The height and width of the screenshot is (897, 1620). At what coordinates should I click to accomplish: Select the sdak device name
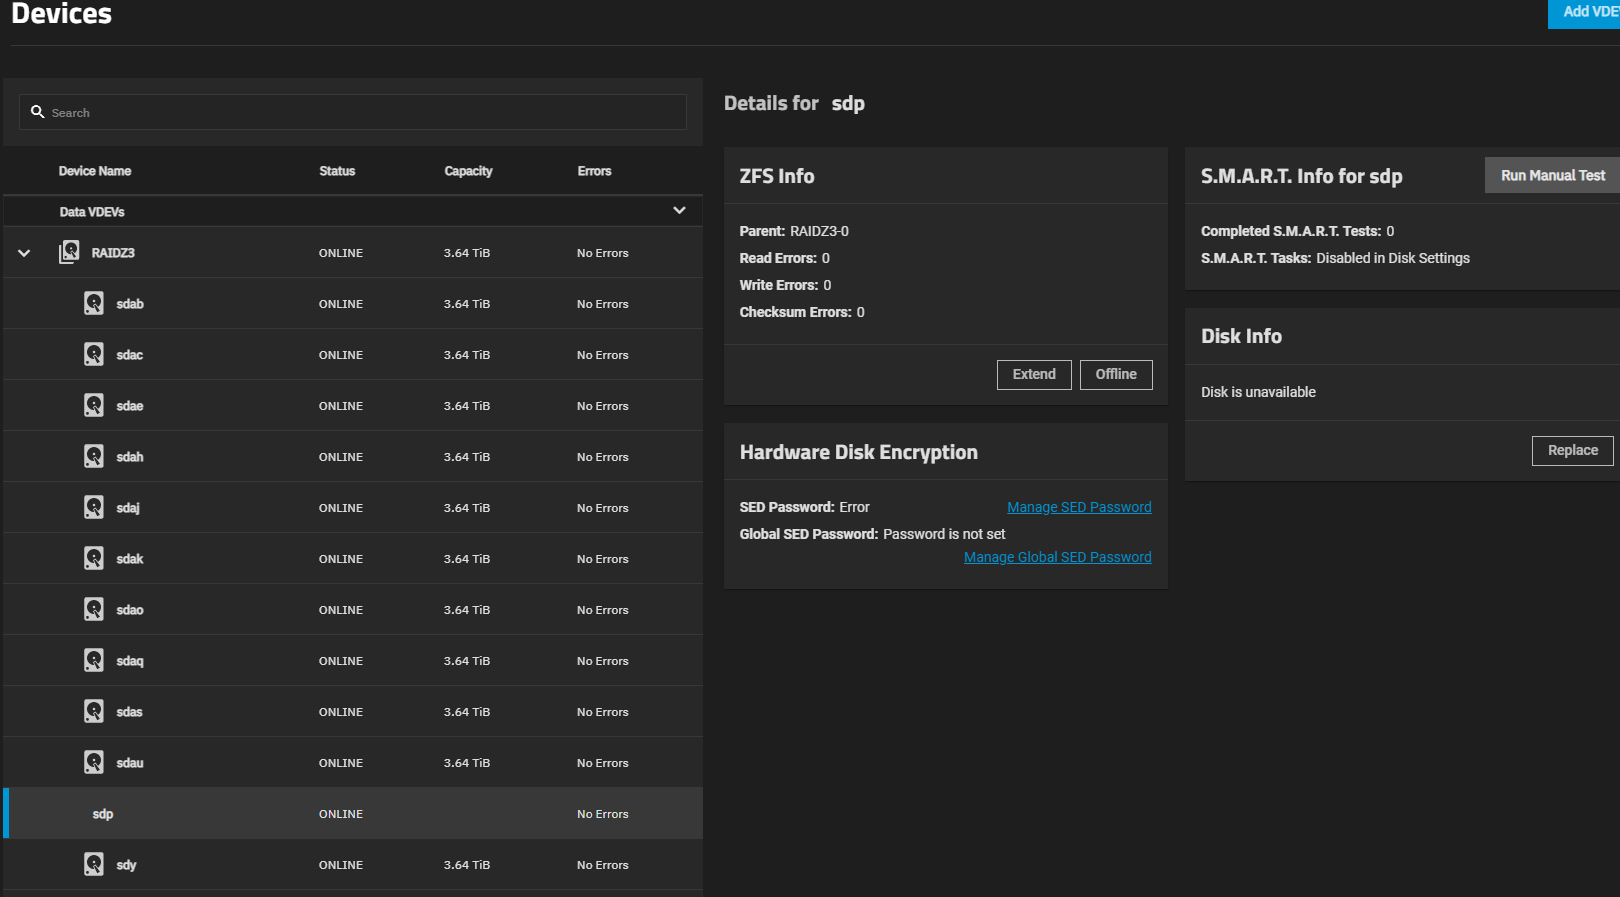[x=130, y=559]
